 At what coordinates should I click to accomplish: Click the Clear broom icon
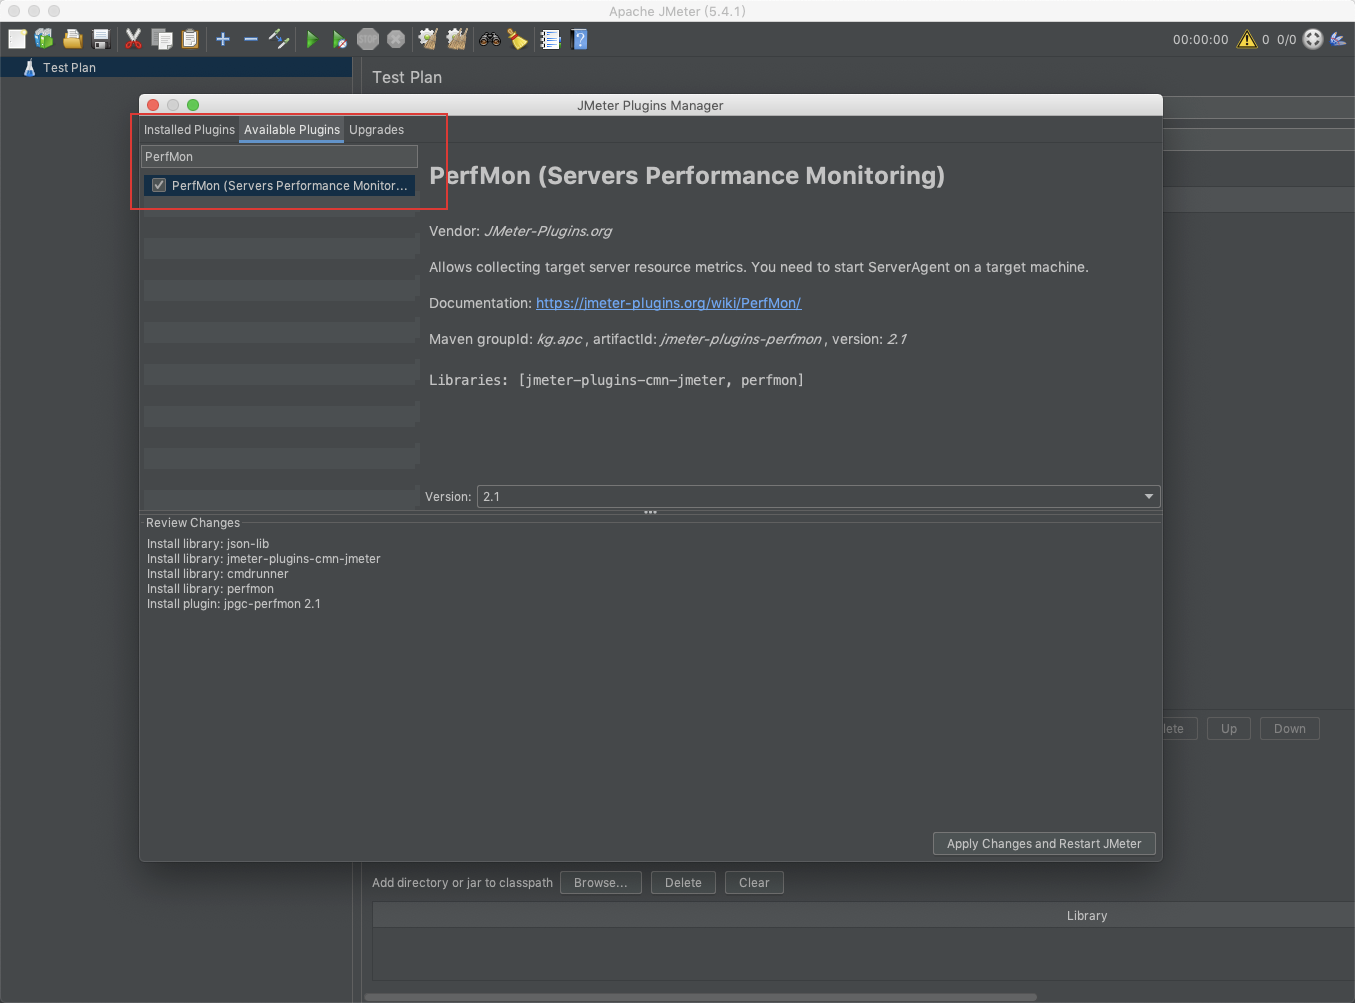[x=428, y=39]
